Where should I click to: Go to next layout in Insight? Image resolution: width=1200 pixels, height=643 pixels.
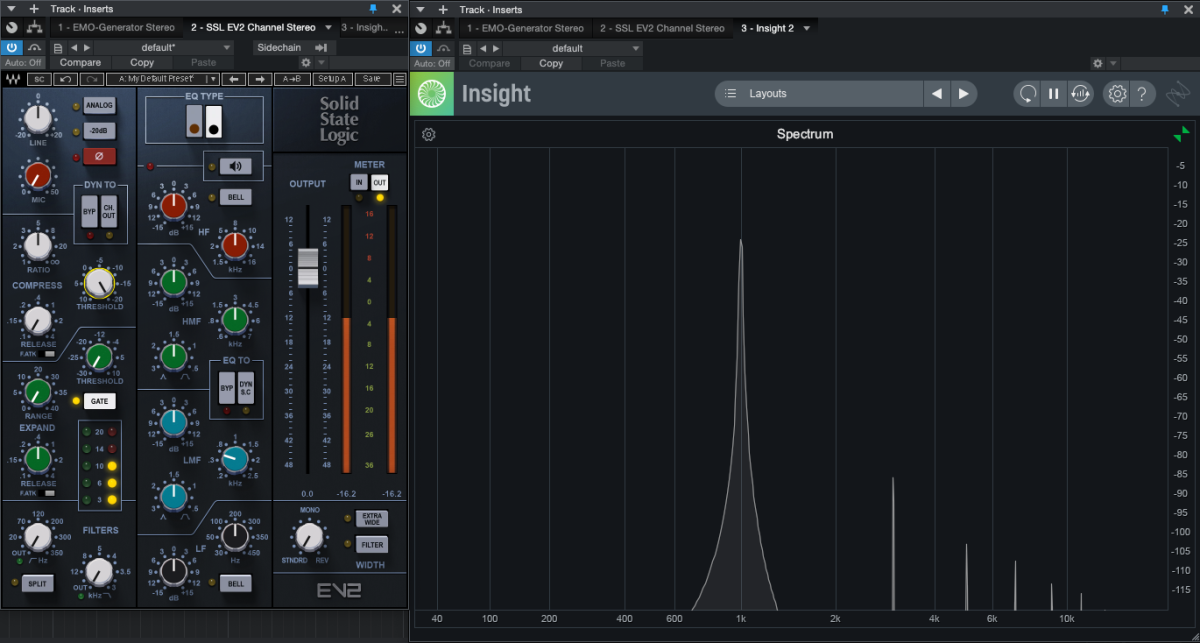point(963,94)
